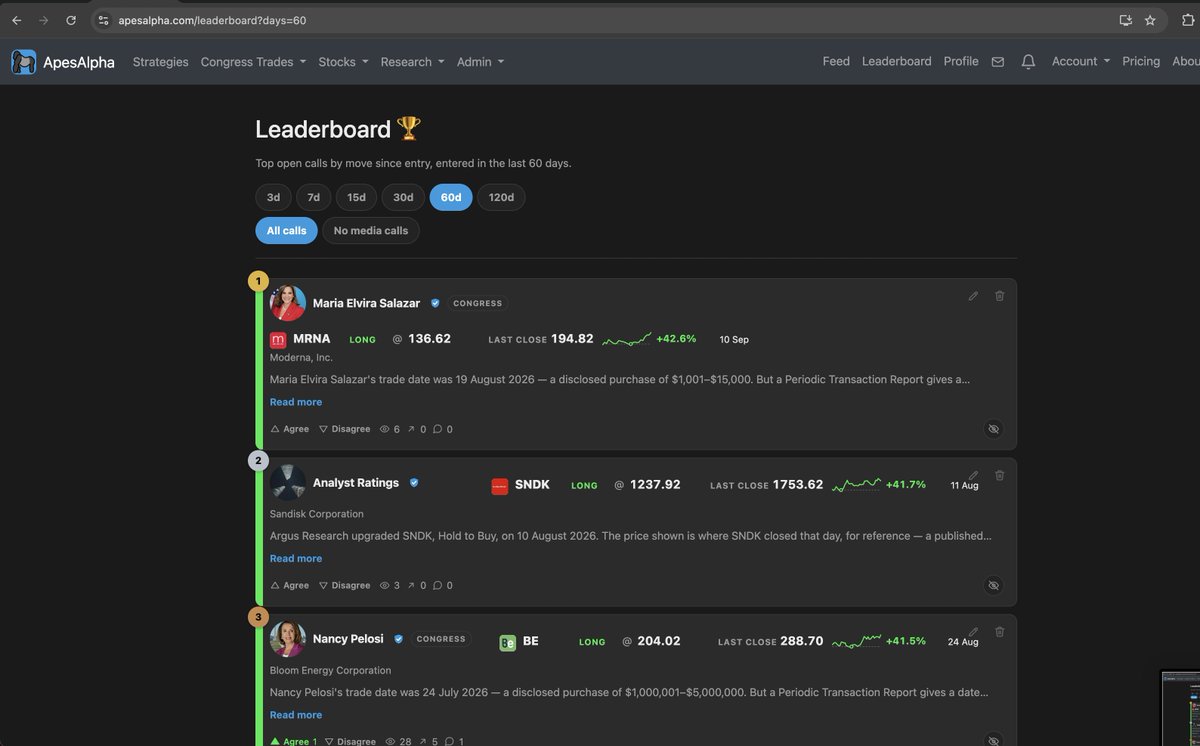Expand SNDK description with Read more

pyautogui.click(x=296, y=559)
